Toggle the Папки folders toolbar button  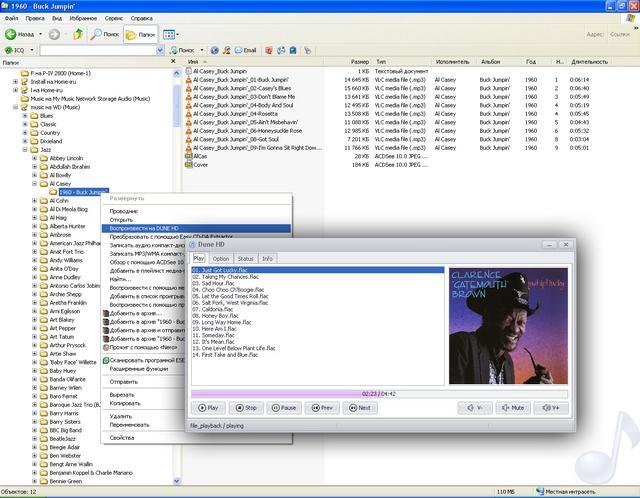pos(141,33)
